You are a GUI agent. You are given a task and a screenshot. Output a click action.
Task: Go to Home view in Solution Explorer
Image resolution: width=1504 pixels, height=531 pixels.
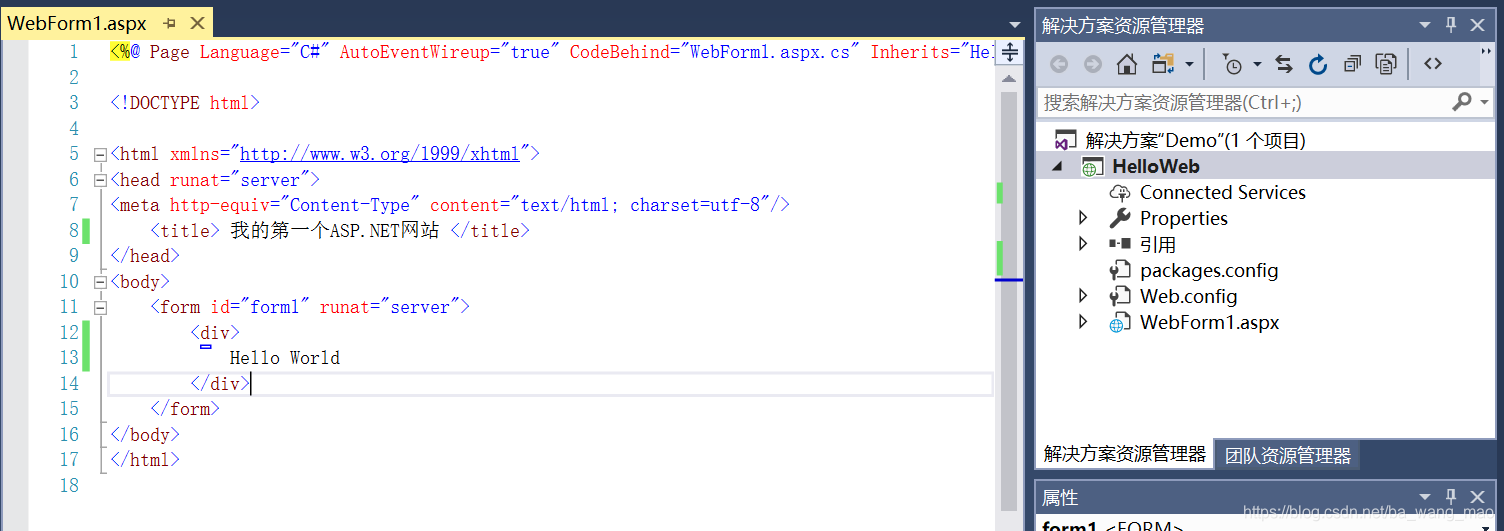click(1127, 64)
